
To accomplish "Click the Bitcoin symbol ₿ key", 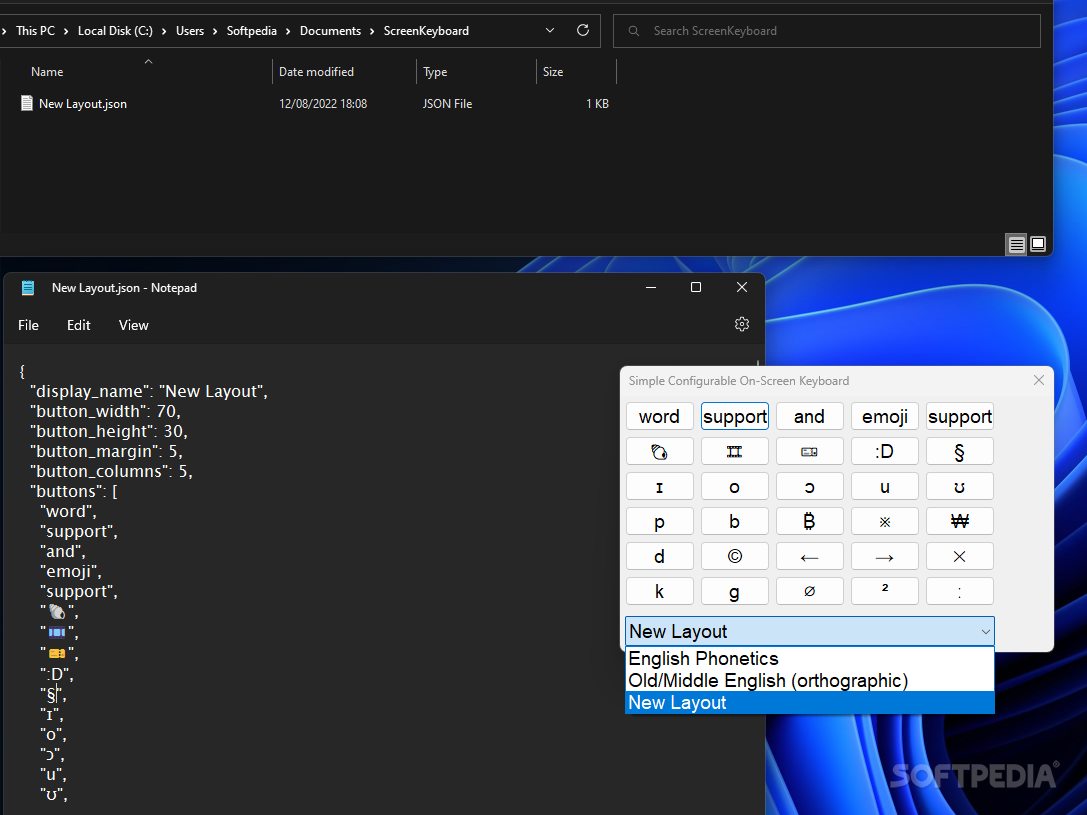I will 809,521.
